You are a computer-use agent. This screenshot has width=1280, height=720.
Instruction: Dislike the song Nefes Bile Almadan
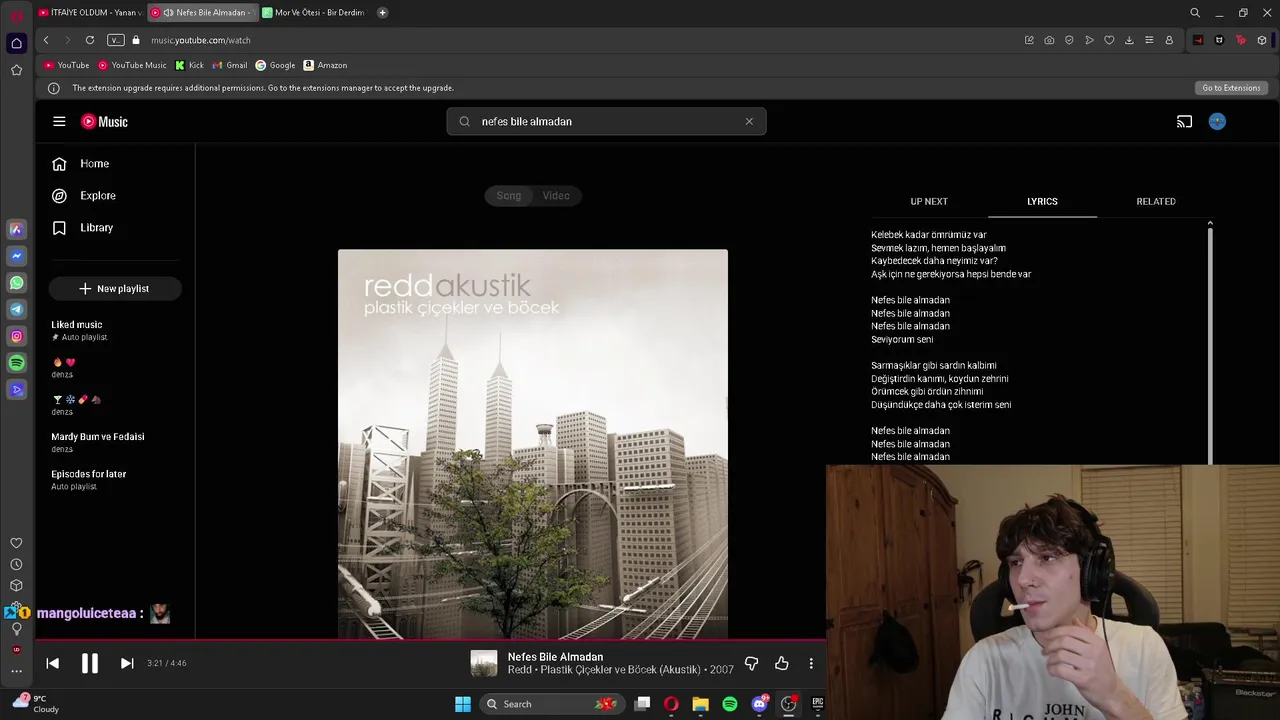[751, 663]
